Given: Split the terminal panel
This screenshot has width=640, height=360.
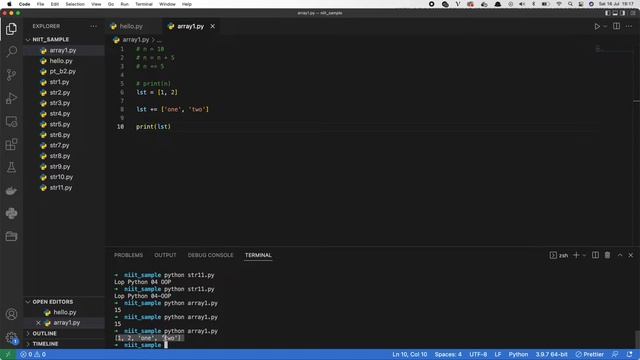Looking at the screenshot, I should [x=596, y=255].
